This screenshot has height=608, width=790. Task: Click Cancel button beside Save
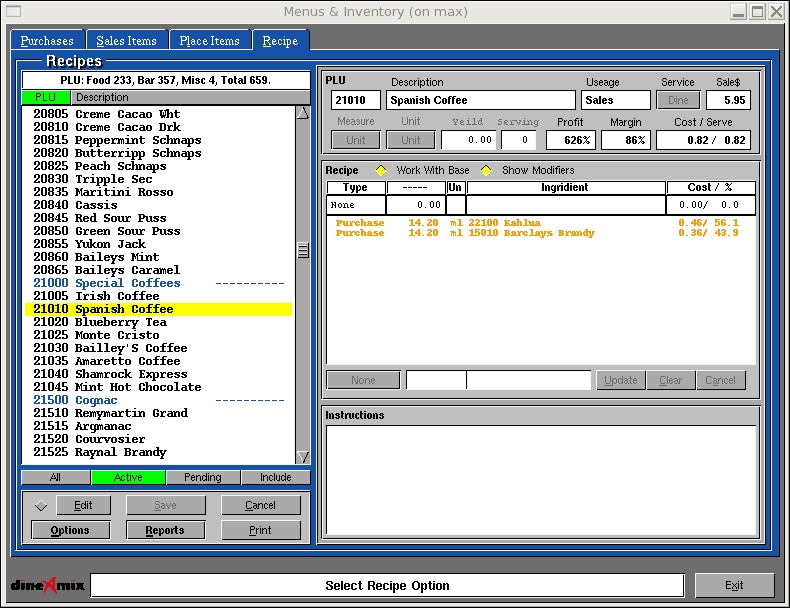(x=260, y=505)
